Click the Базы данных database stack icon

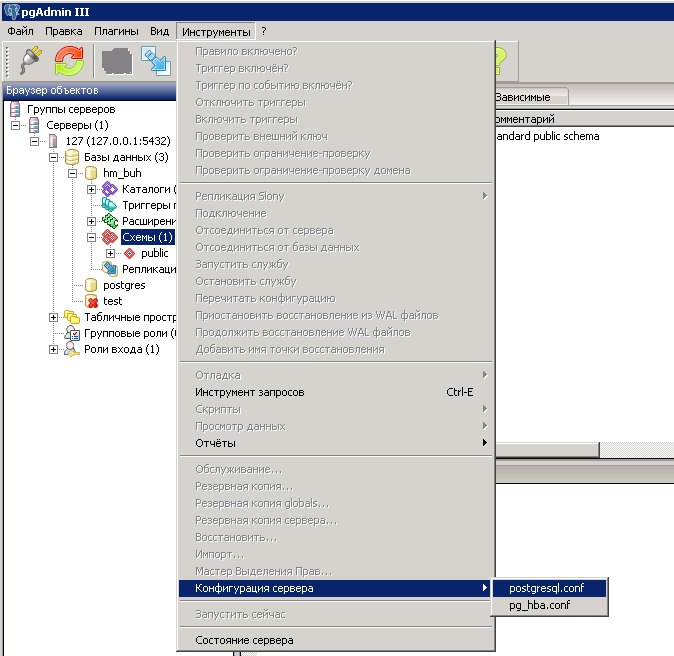(72, 157)
